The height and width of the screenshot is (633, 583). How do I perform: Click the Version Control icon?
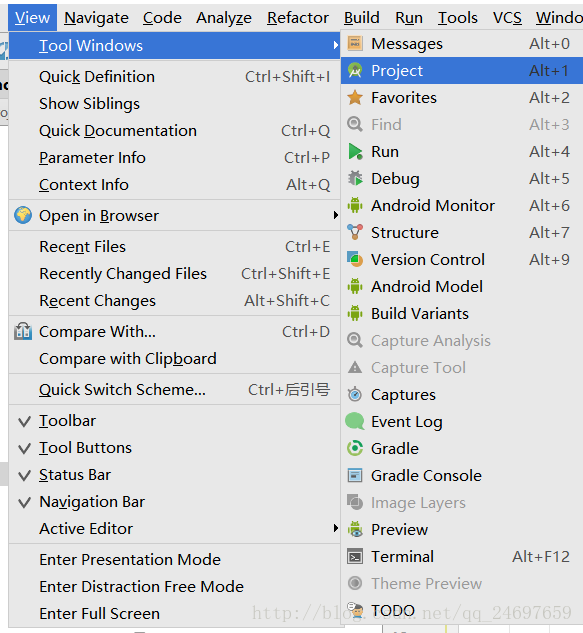pos(355,259)
